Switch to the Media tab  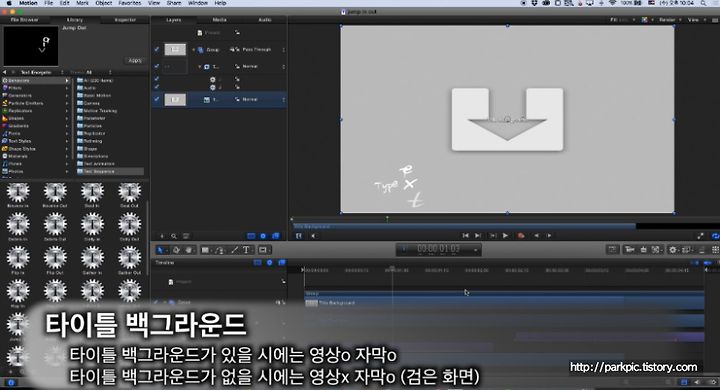pyautogui.click(x=219, y=20)
